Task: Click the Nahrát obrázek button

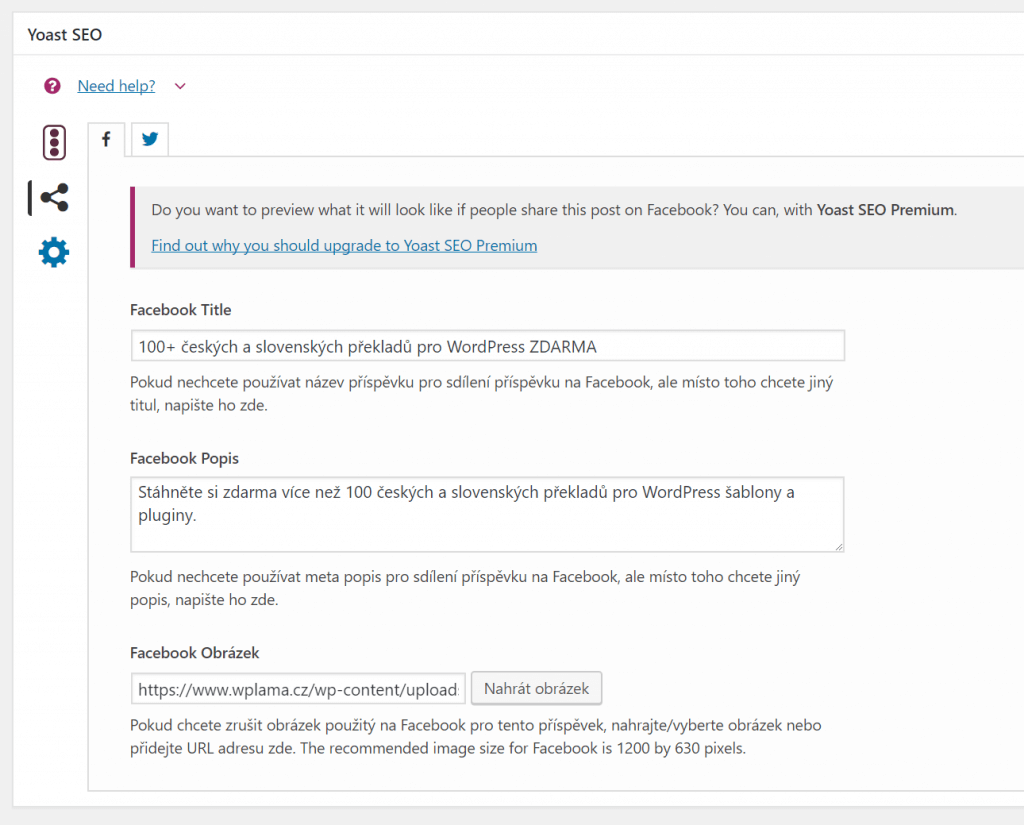Action: click(x=536, y=688)
